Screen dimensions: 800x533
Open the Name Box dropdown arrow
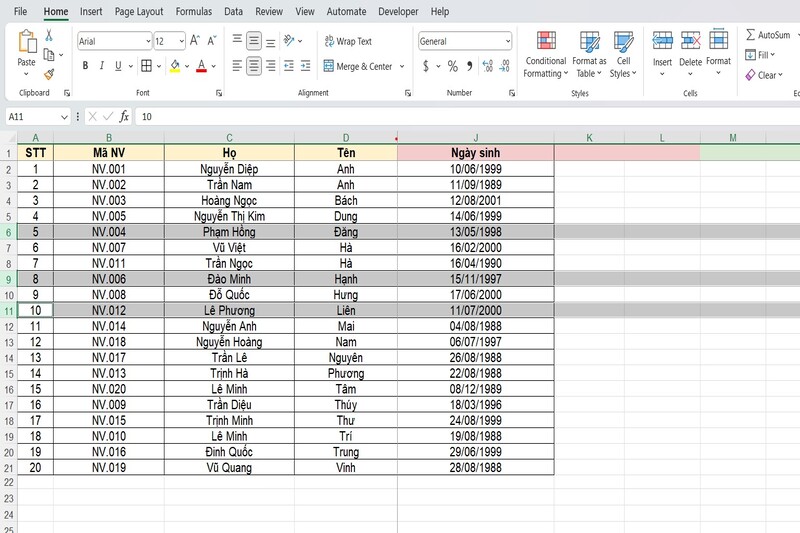tap(64, 117)
